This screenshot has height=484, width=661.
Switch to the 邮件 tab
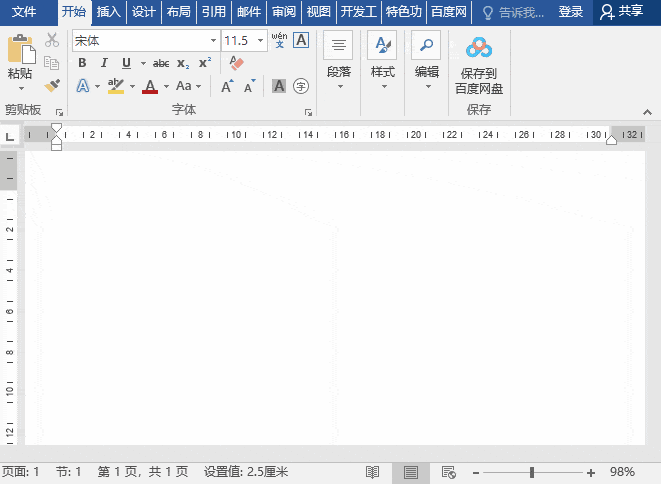click(249, 12)
